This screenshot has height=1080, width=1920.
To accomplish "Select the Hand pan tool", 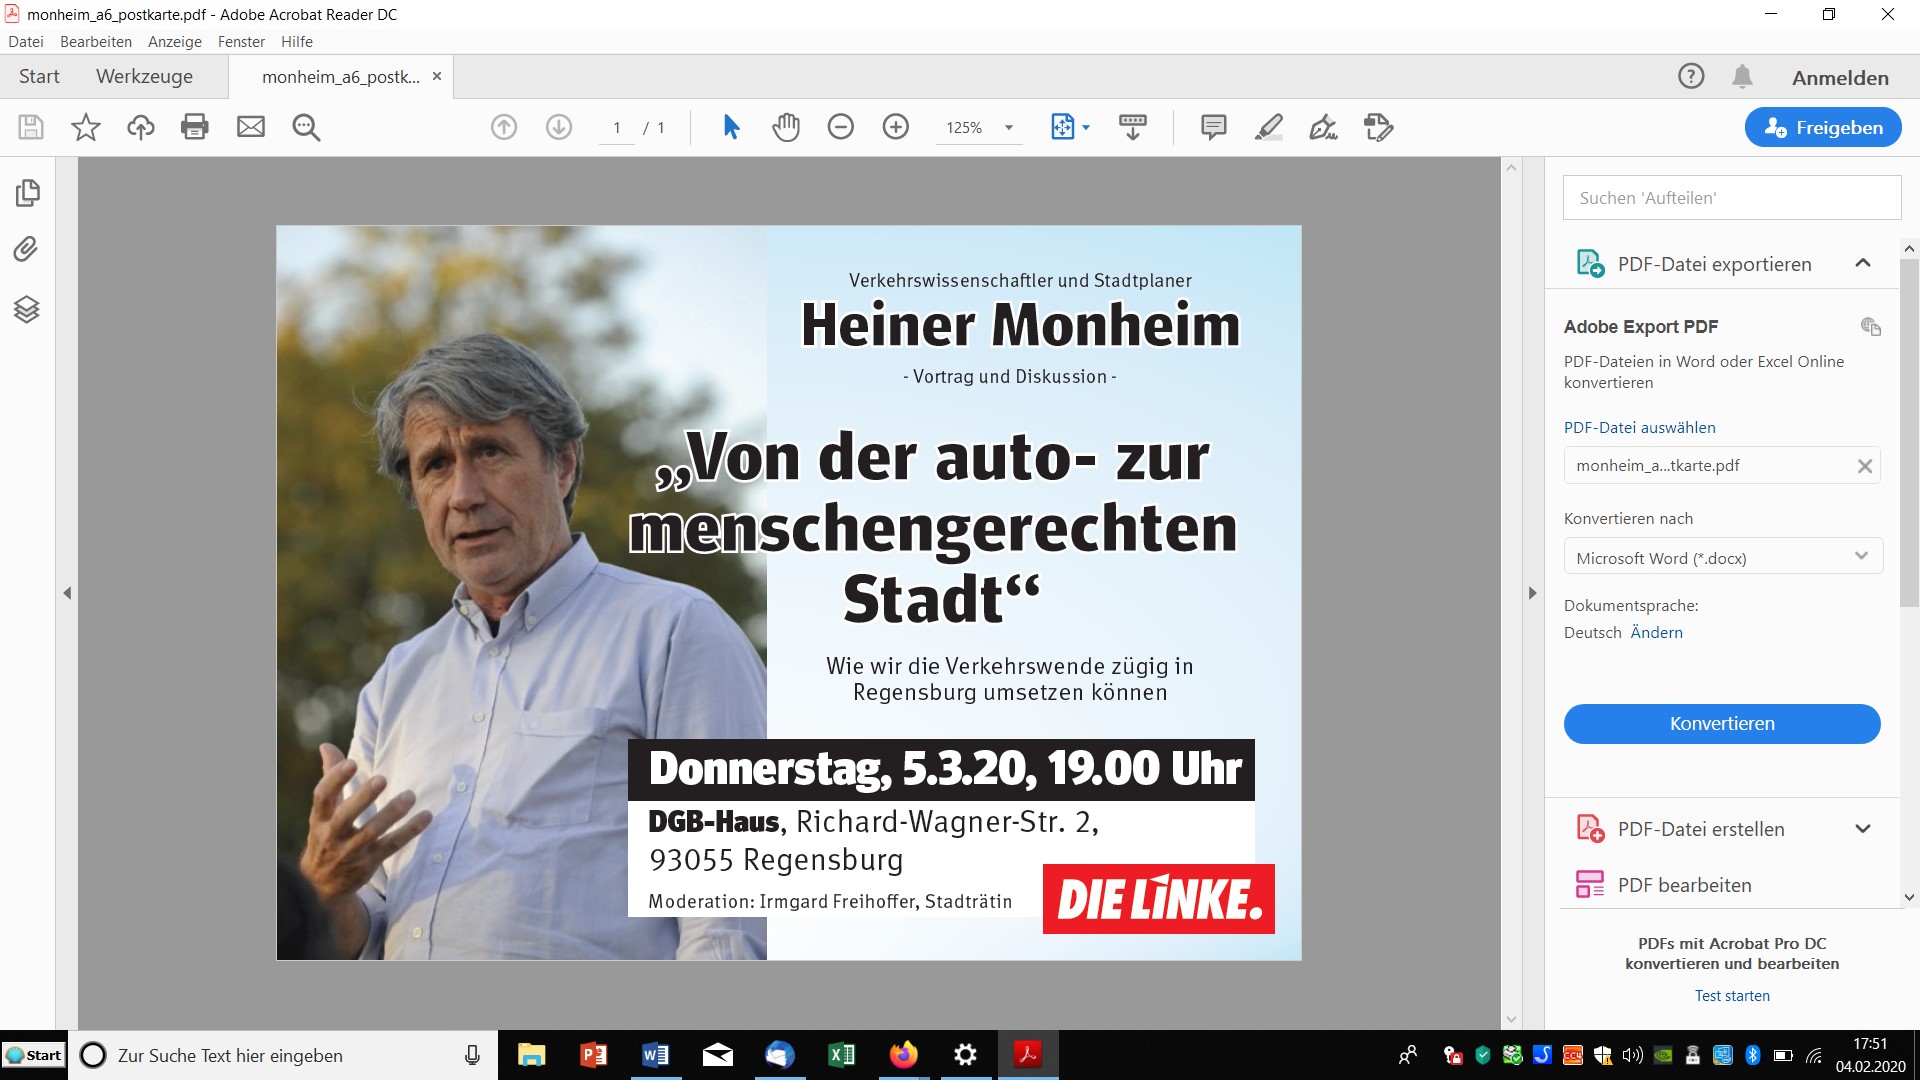I will pyautogui.click(x=786, y=127).
